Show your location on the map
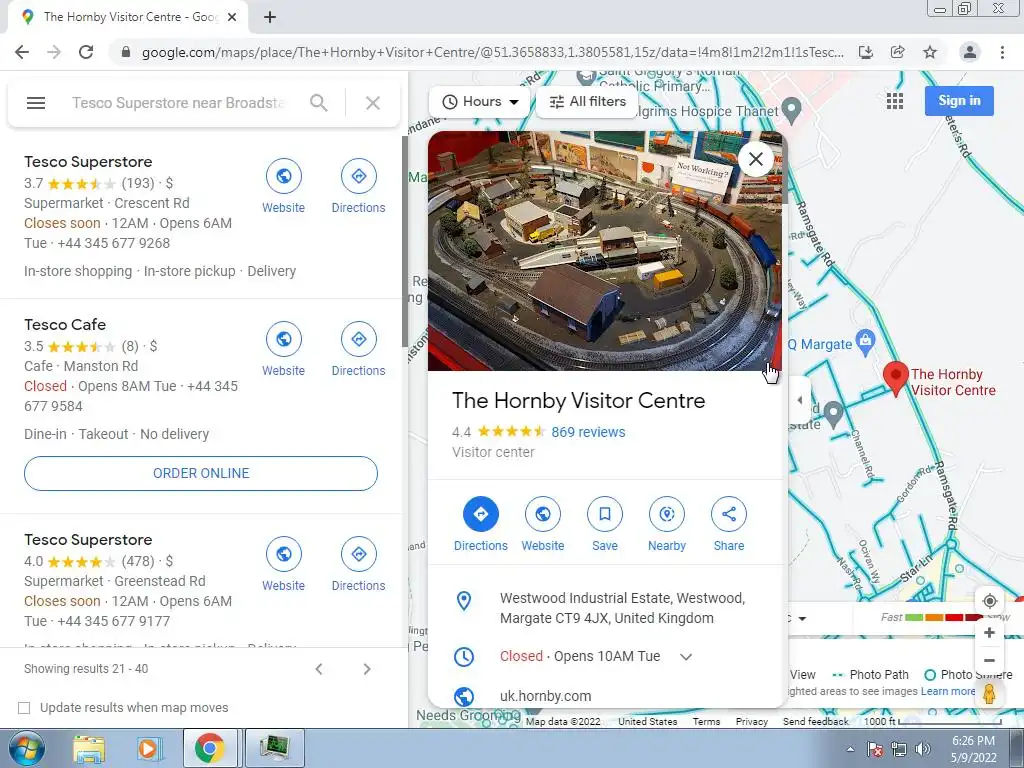 989,601
